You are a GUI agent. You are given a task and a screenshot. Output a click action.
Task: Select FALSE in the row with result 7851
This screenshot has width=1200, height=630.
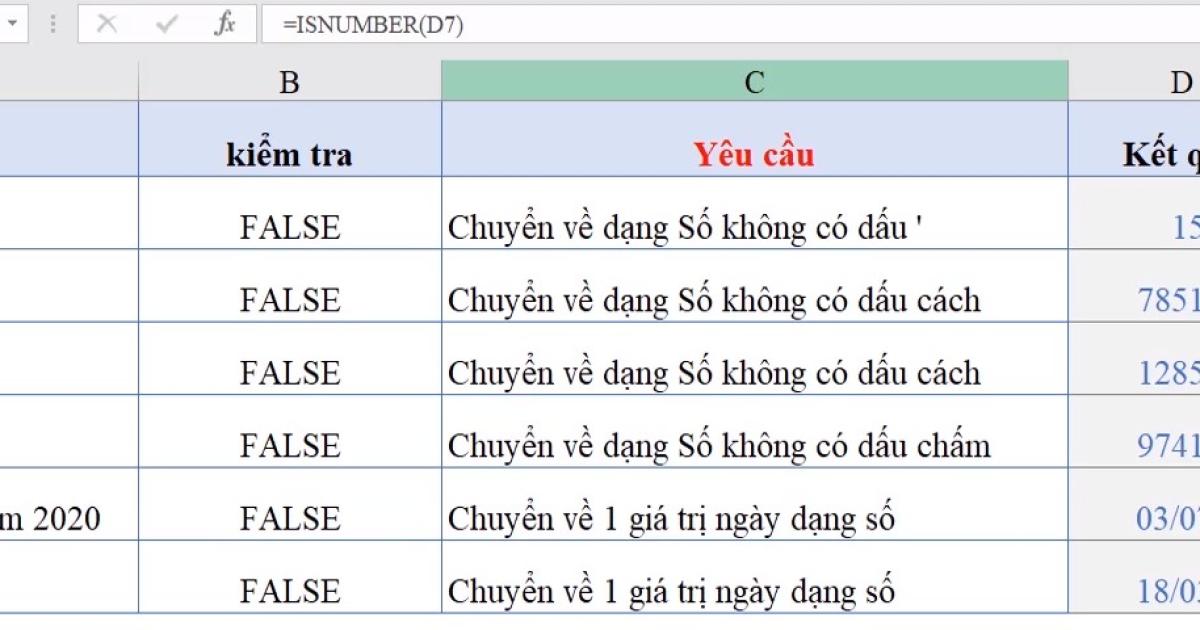coord(290,286)
